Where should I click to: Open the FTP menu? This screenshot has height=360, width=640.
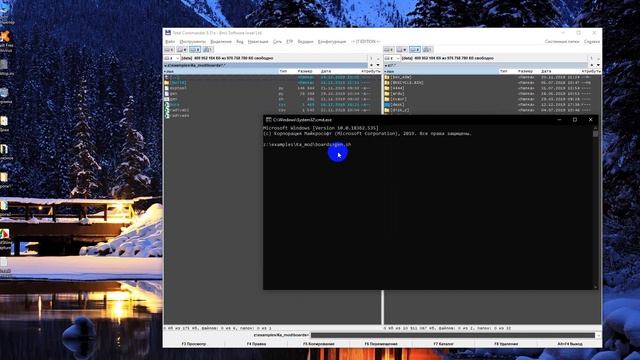click(289, 42)
